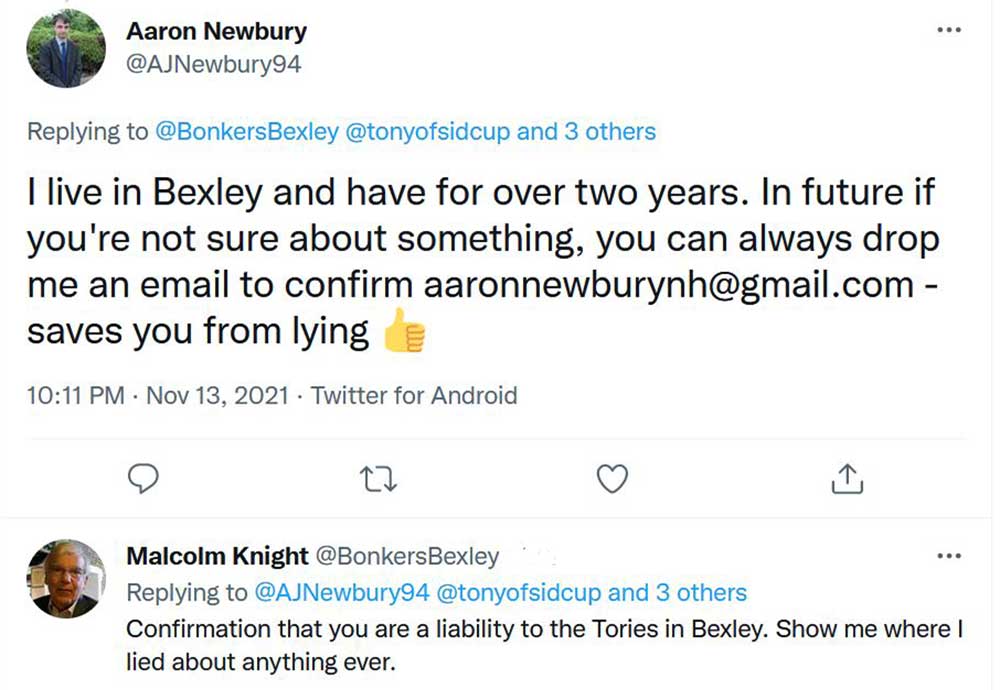Open more options on Malcolm Knight's reply
The image size is (1000, 690).
tap(948, 555)
